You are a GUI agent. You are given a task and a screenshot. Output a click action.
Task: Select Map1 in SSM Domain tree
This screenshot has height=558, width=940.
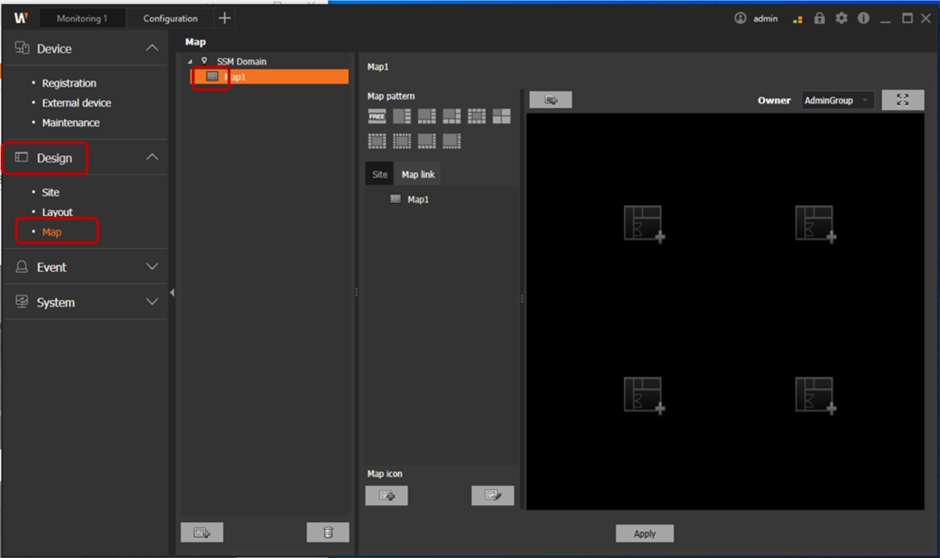236,77
